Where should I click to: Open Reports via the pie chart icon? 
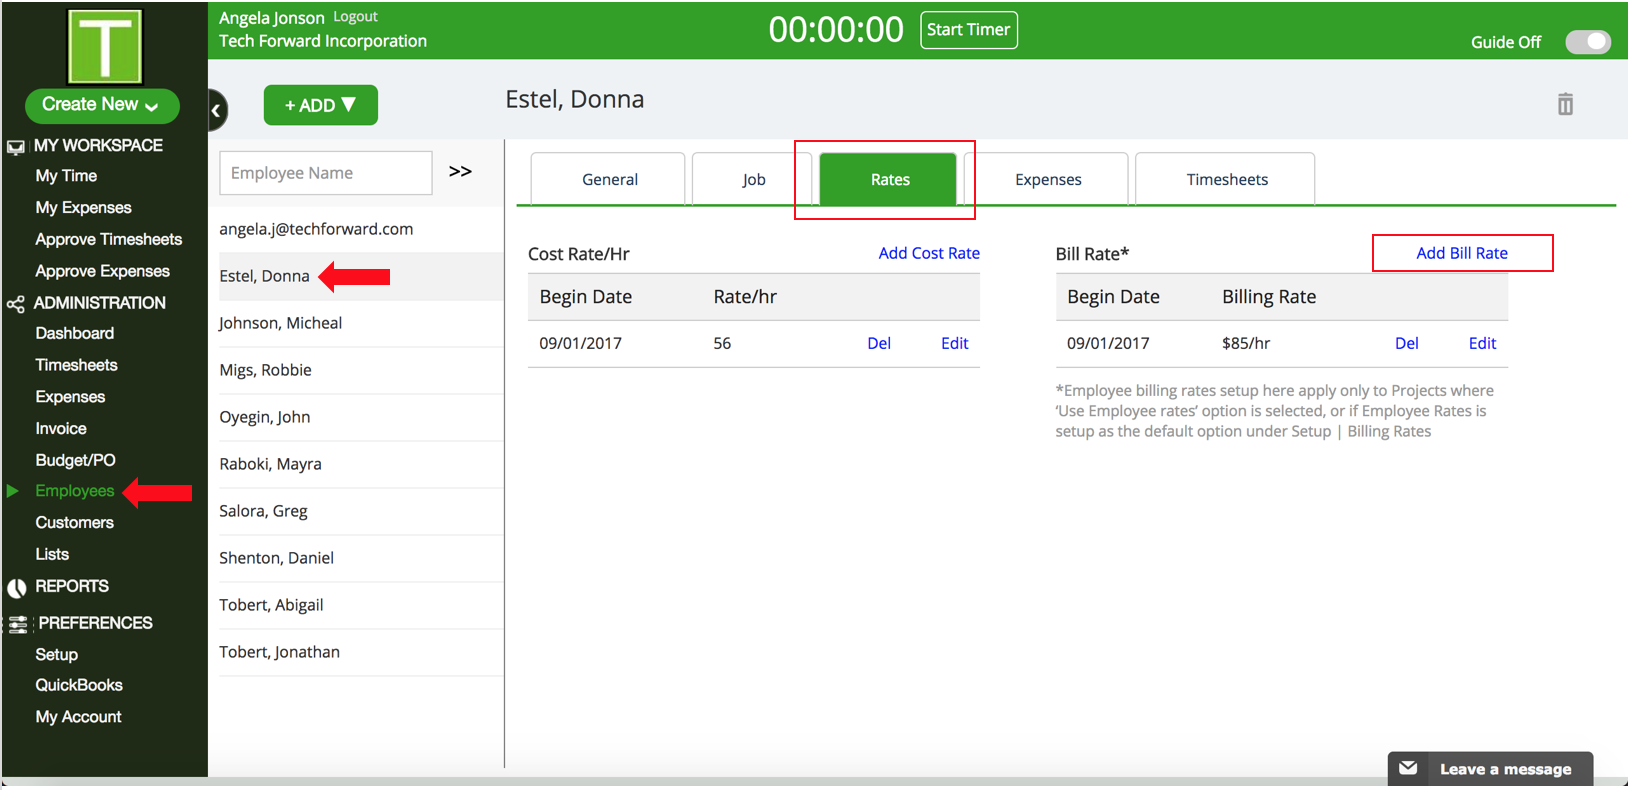click(16, 587)
